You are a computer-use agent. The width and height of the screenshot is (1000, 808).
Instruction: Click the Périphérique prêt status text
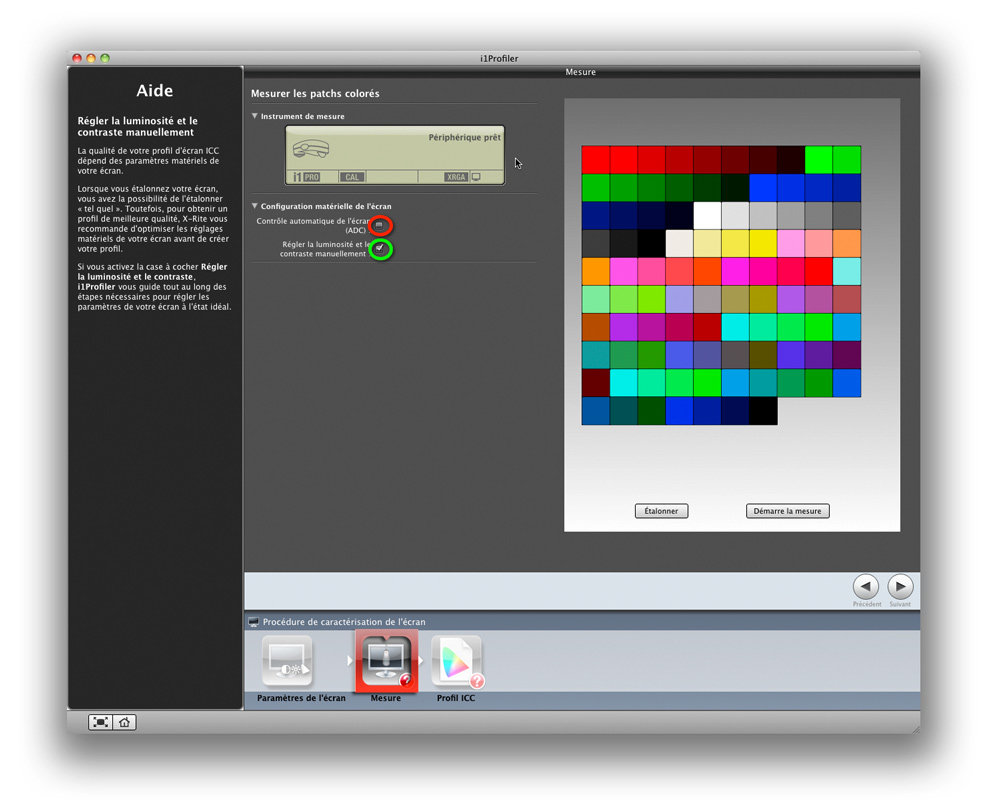pyautogui.click(x=464, y=137)
